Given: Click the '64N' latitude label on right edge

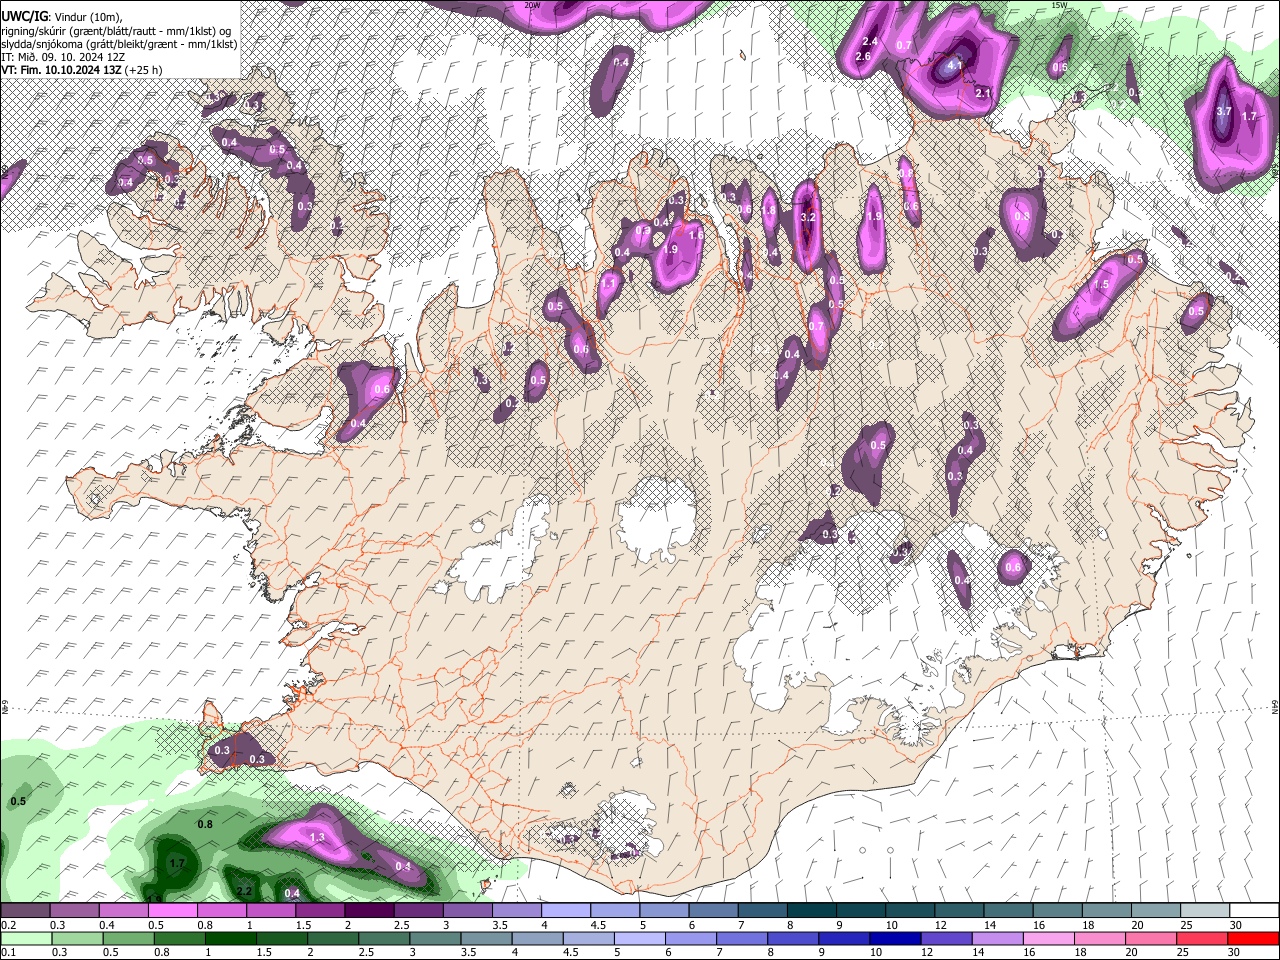Looking at the screenshot, I should 1275,707.
